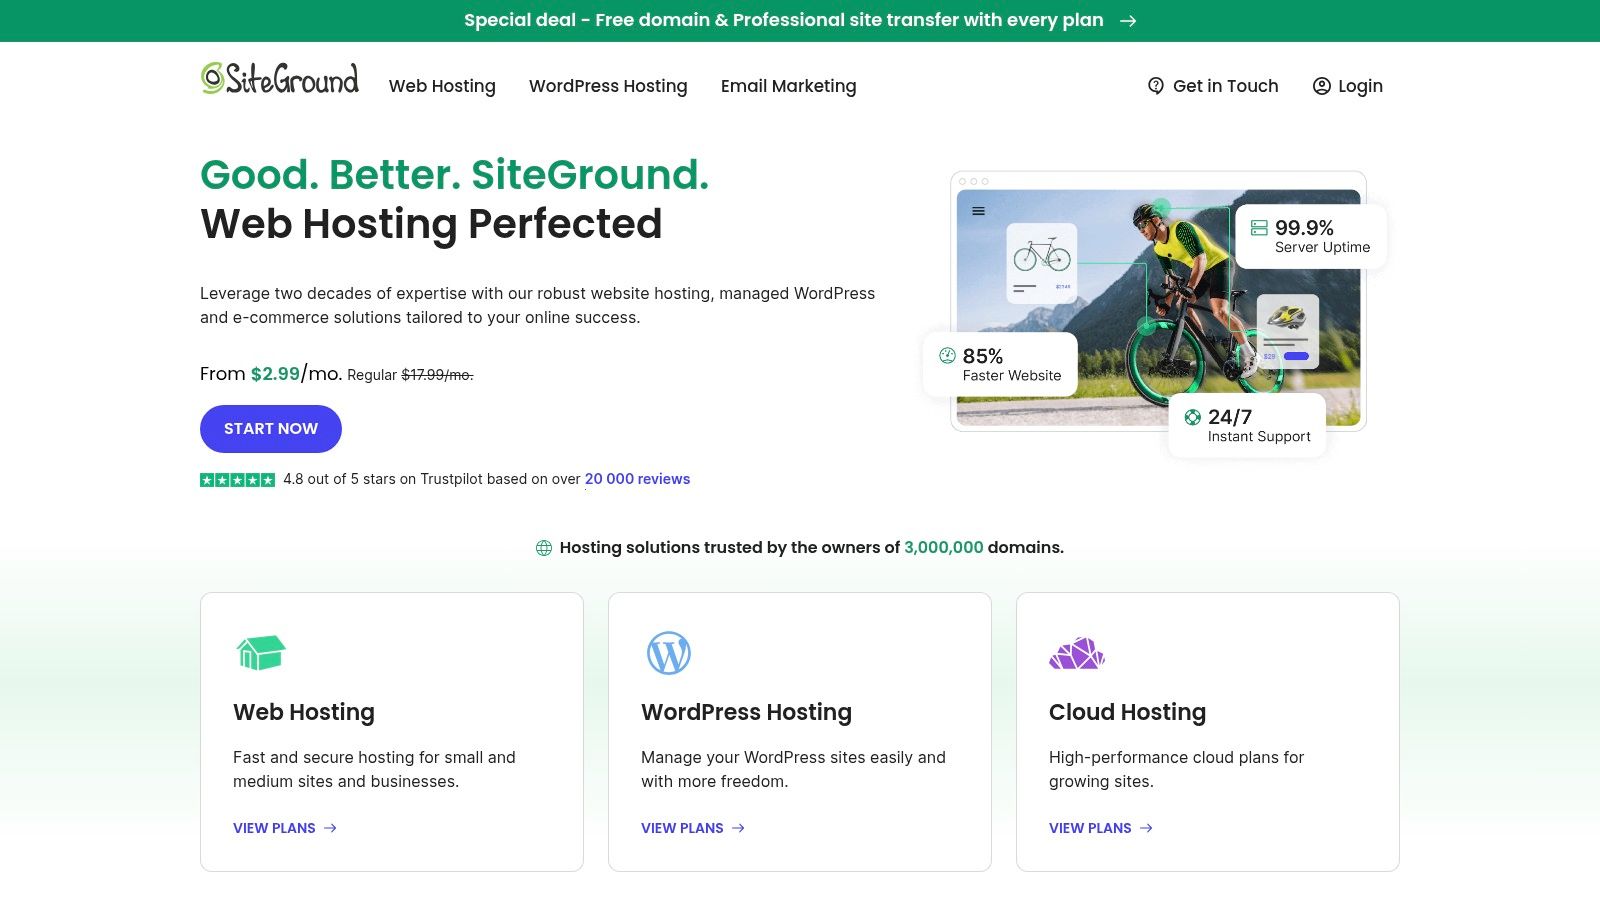Open the WordPress Hosting nav menu
Viewport: 1600px width, 900px height.
click(x=608, y=86)
